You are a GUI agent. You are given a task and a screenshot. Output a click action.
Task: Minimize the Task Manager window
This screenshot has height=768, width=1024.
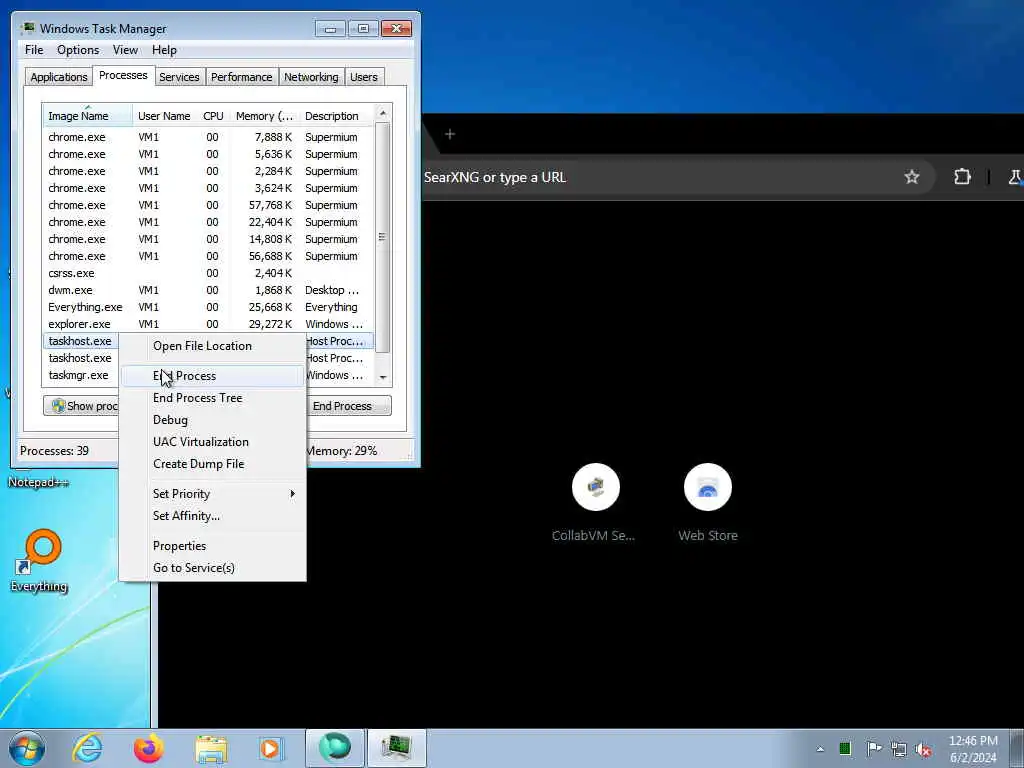pos(330,29)
